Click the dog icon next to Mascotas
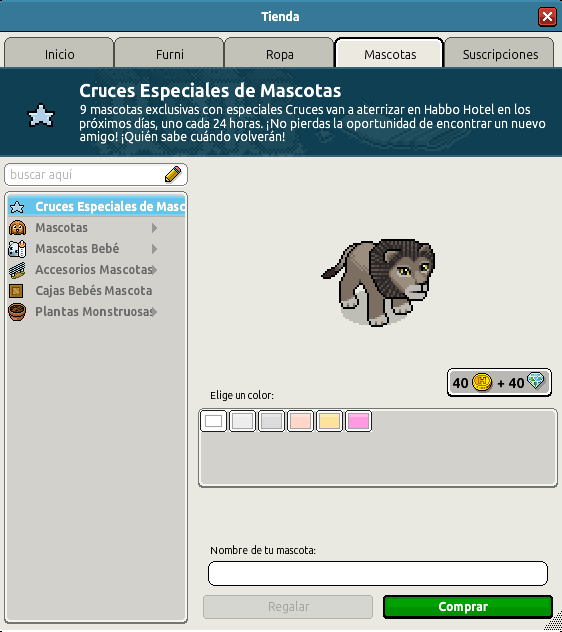562x632 pixels. click(17, 228)
